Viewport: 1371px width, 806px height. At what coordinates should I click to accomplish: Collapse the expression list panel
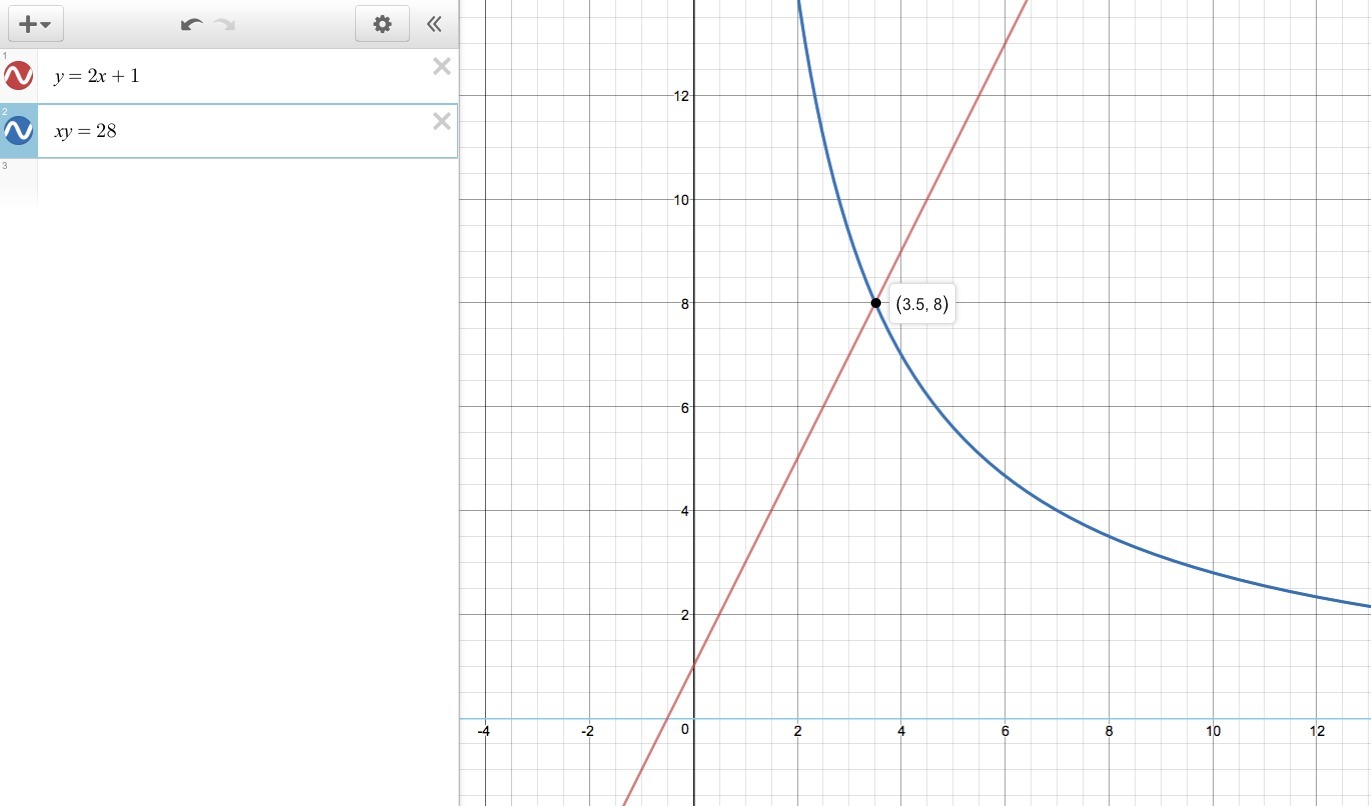click(x=434, y=24)
